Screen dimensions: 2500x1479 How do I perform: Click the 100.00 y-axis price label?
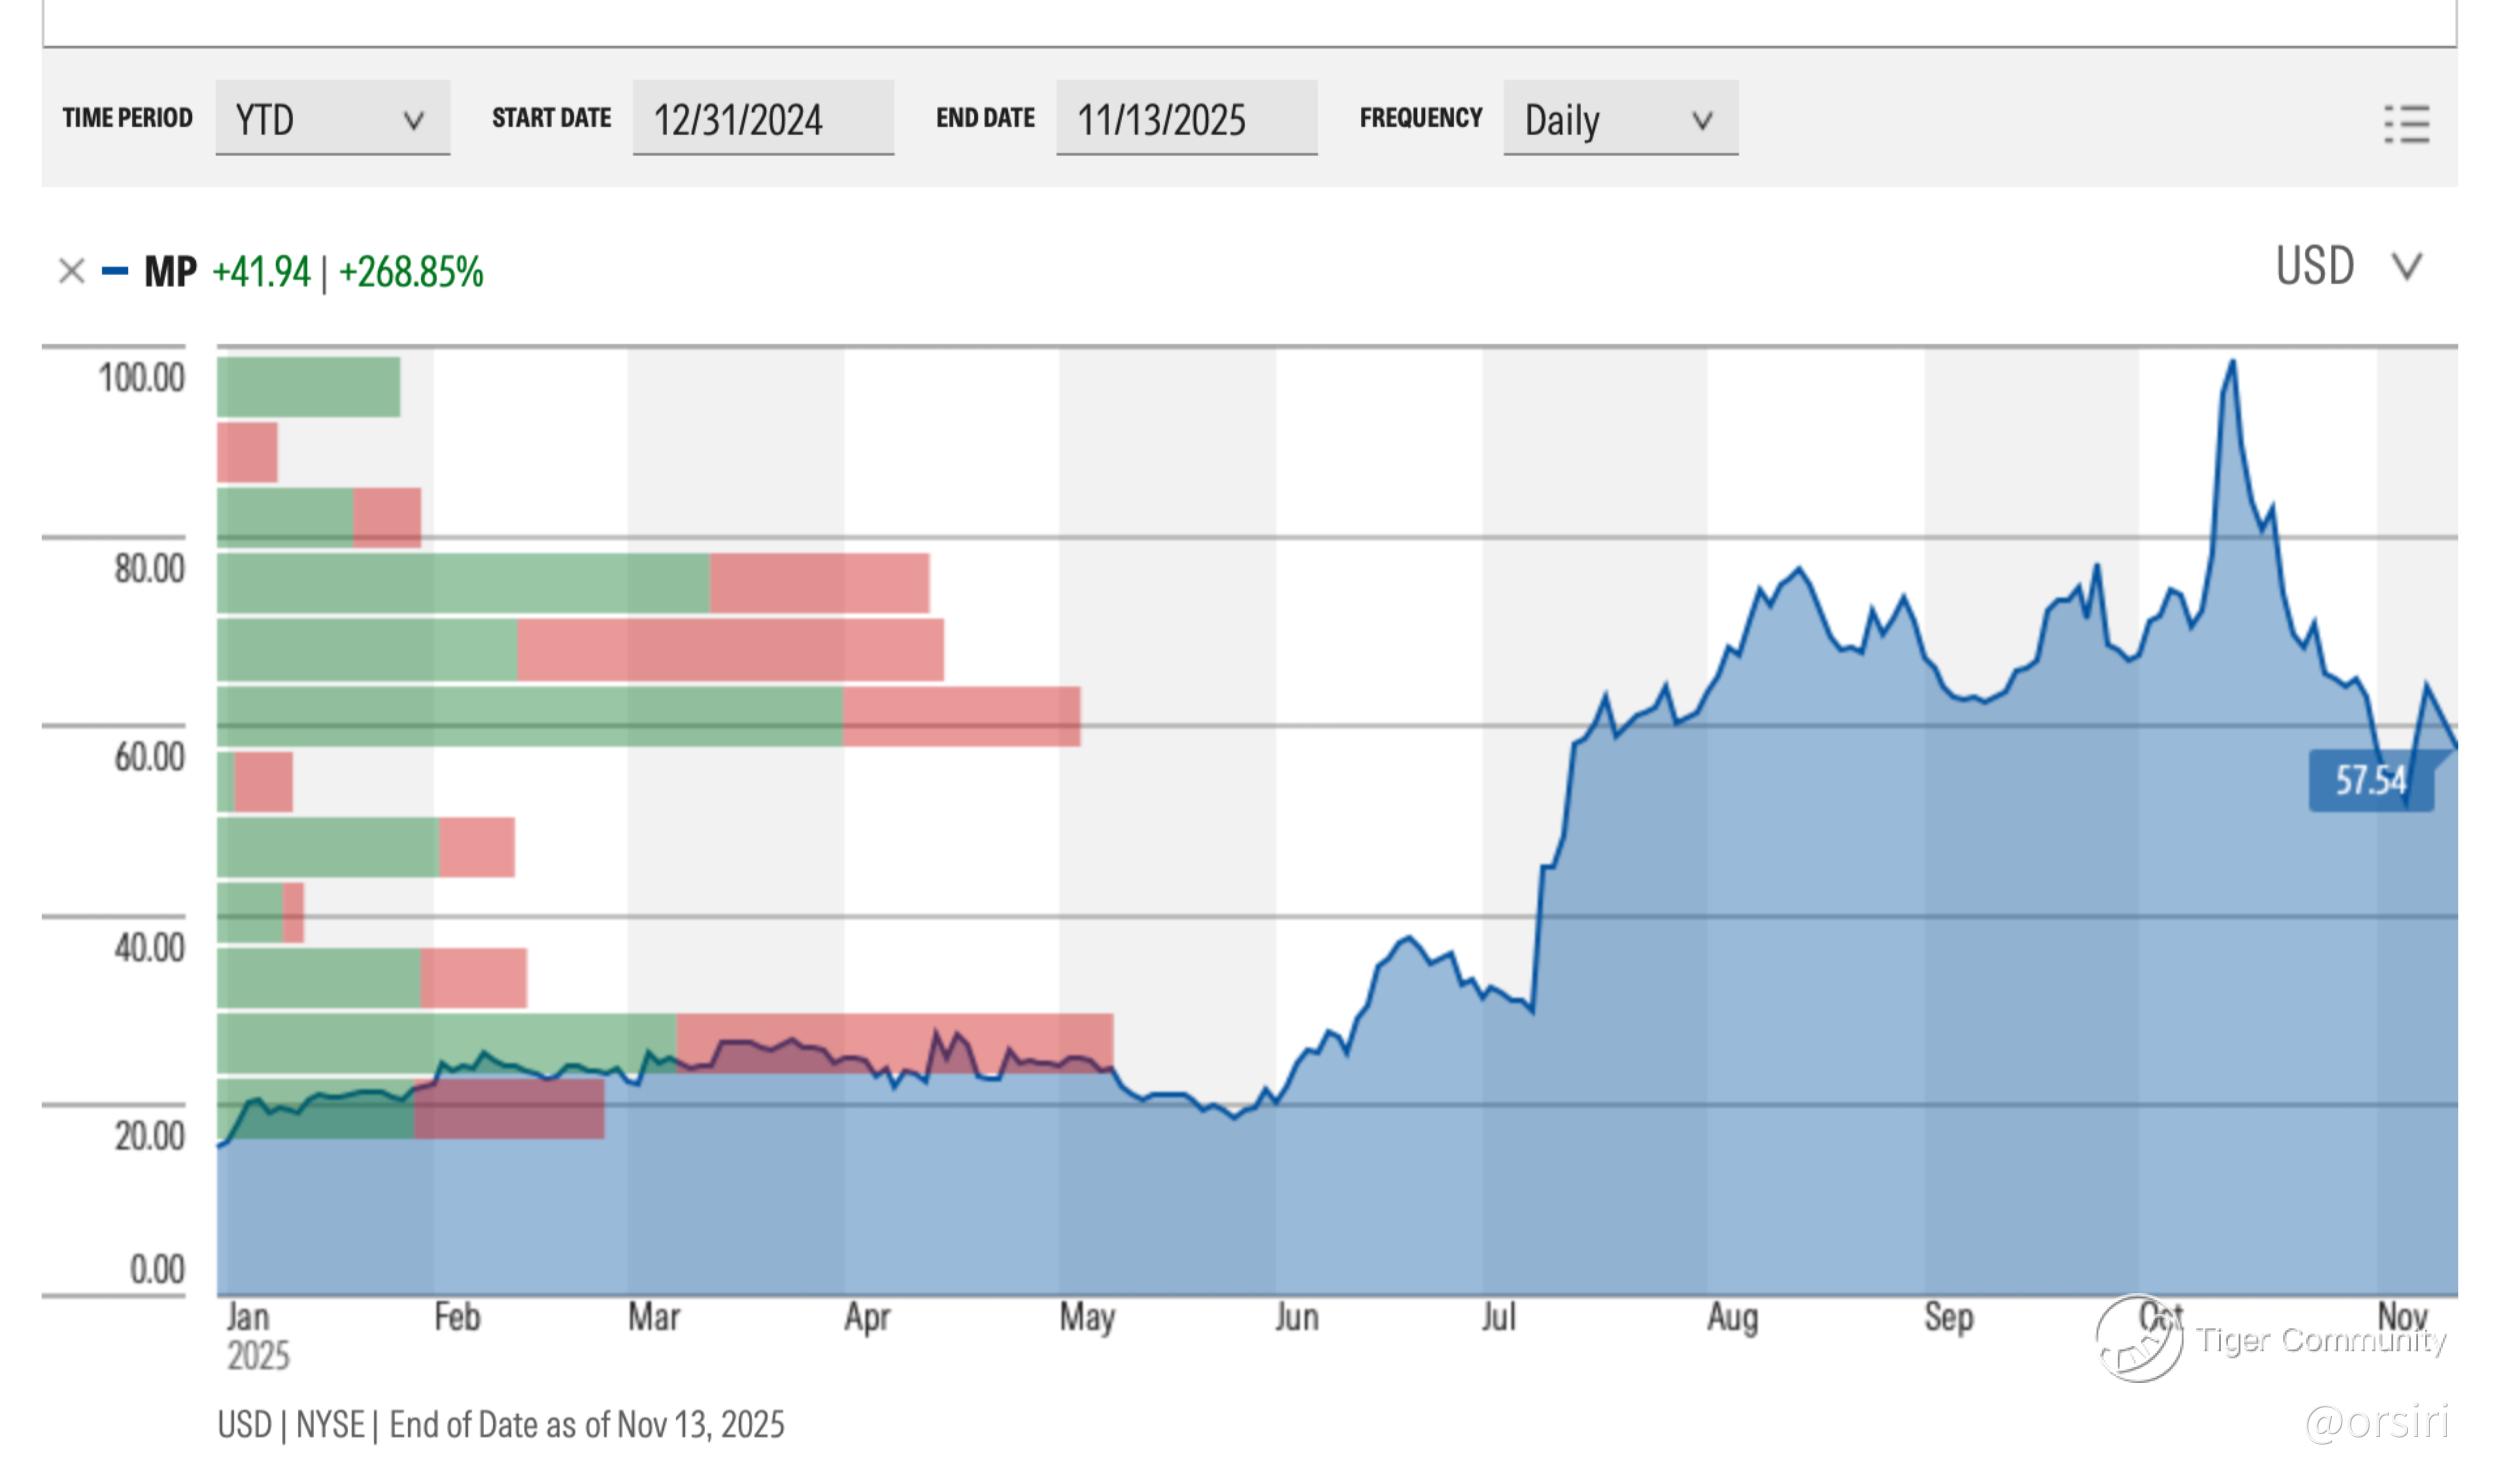(x=141, y=378)
